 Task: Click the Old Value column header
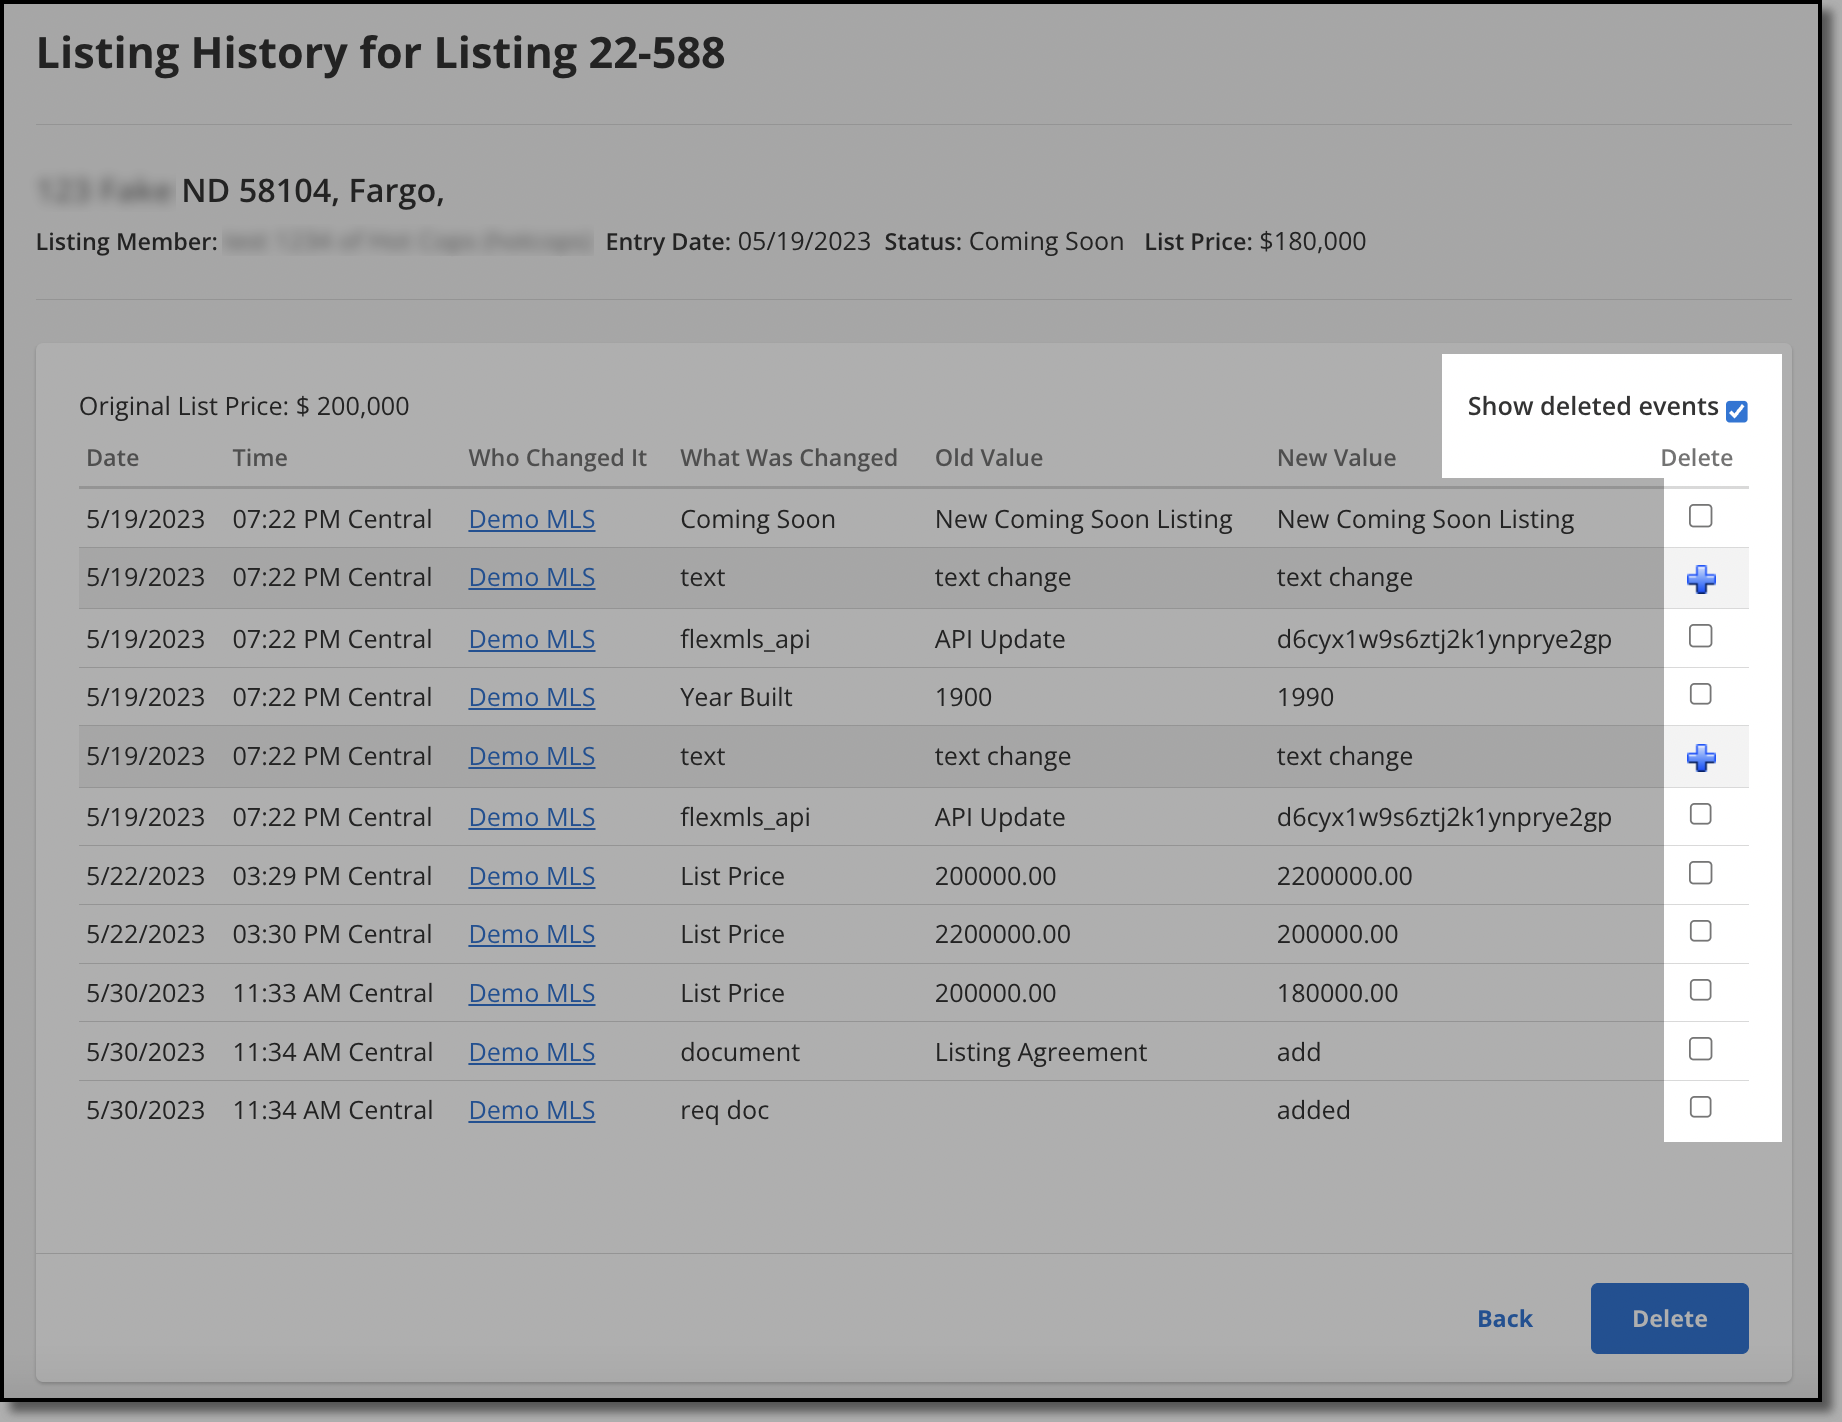click(x=989, y=458)
